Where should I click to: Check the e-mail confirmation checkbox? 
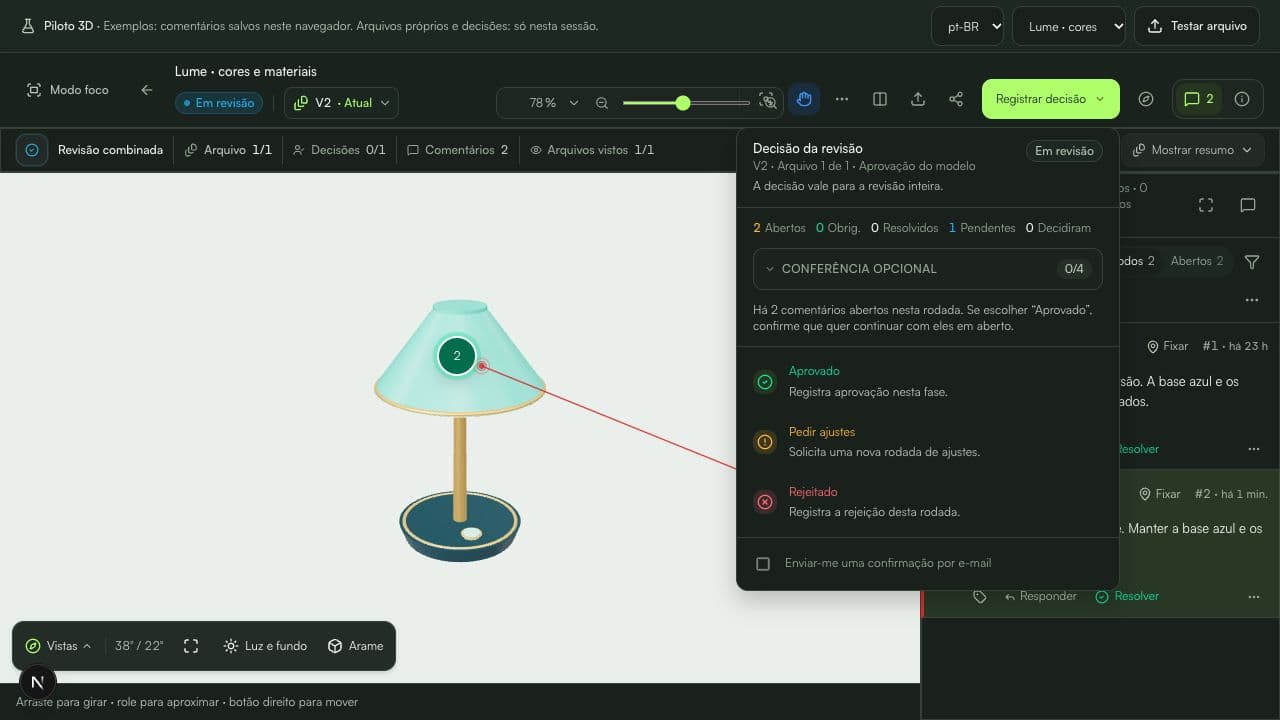(763, 564)
